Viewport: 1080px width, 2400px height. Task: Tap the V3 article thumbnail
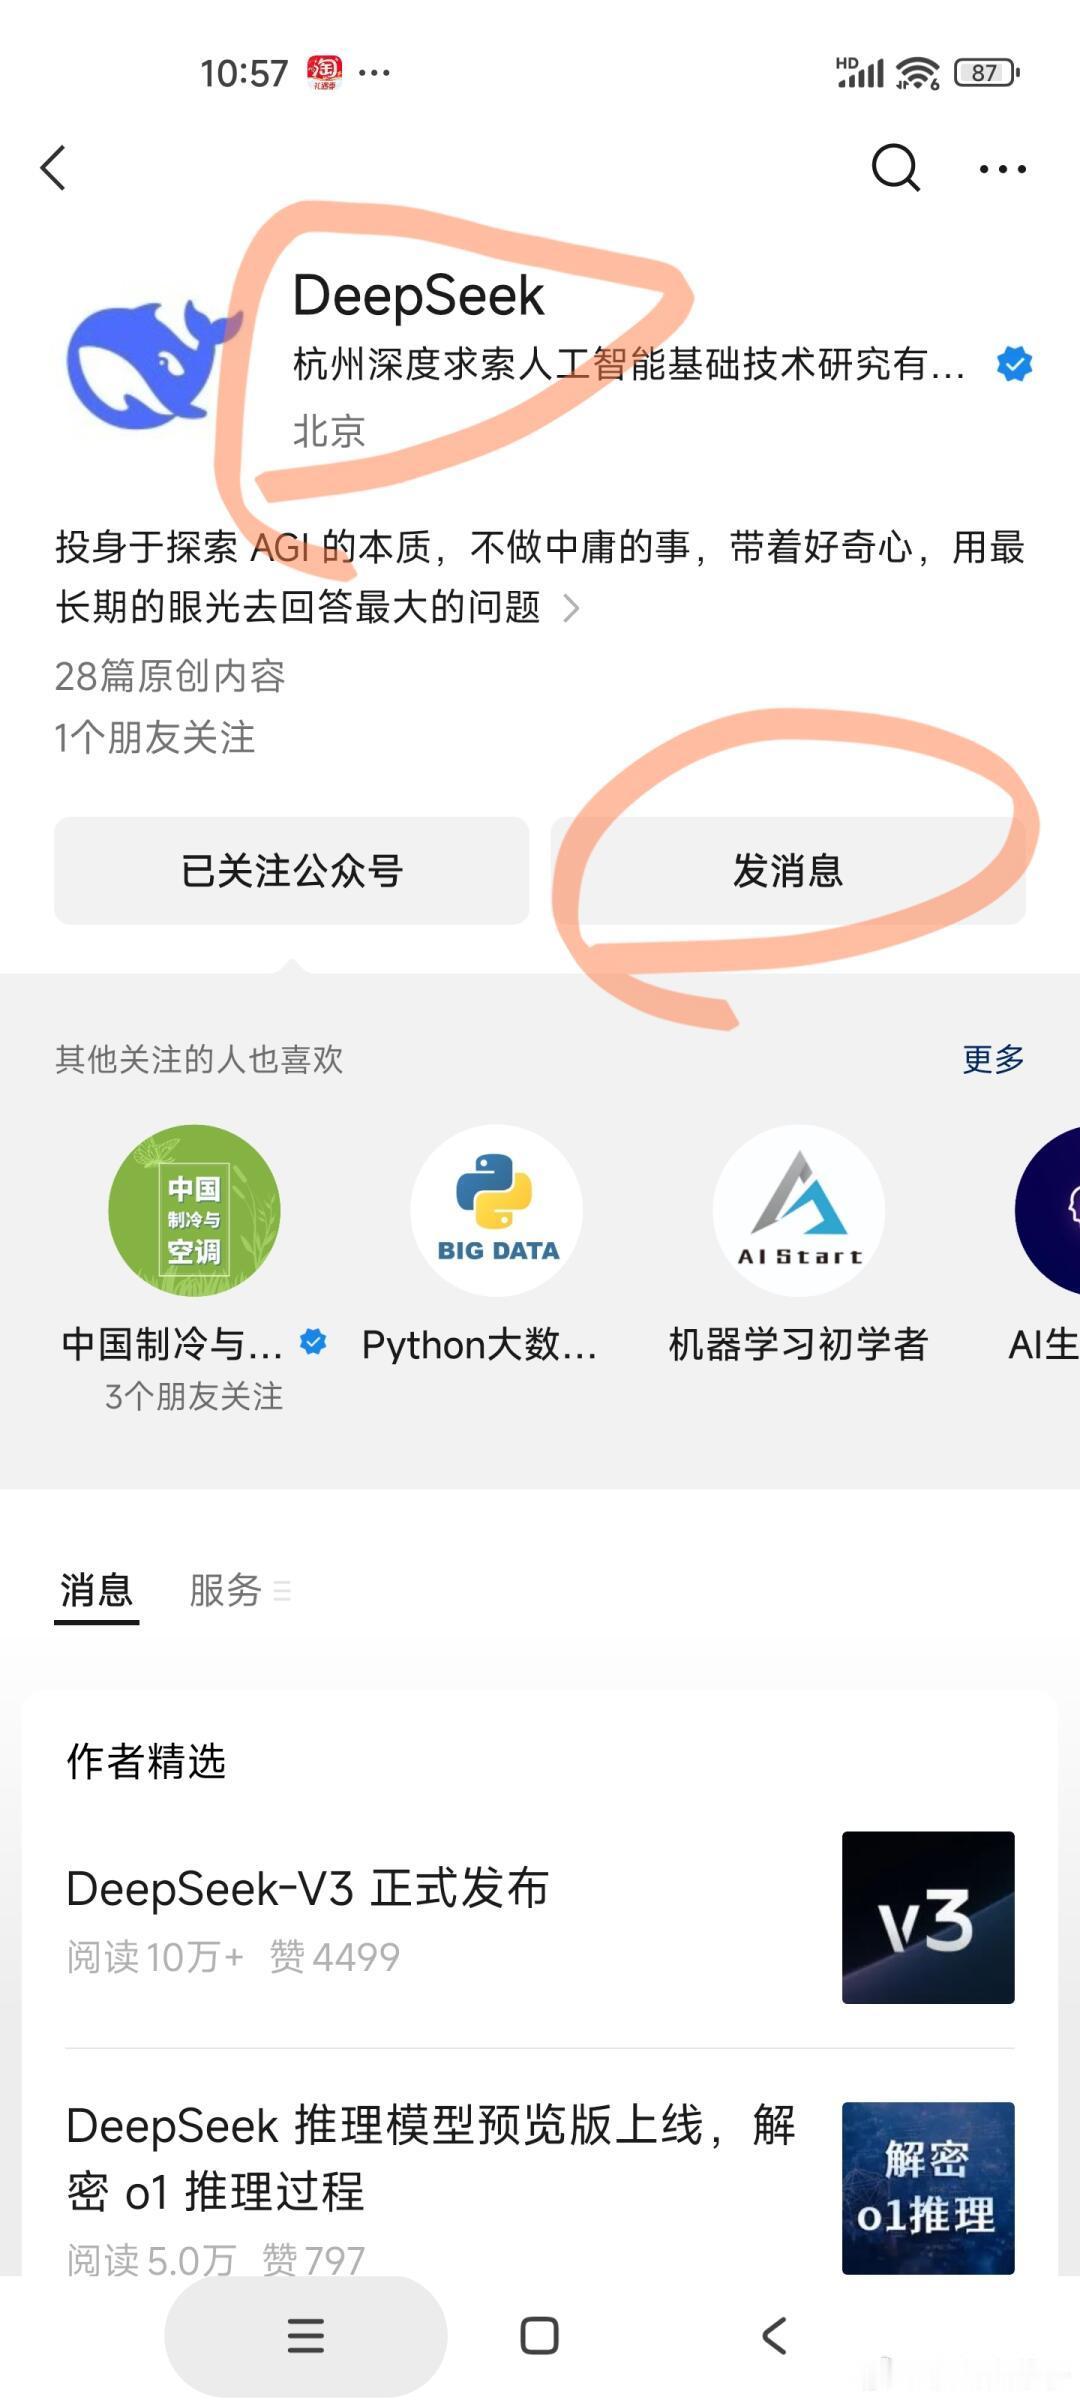point(928,1917)
